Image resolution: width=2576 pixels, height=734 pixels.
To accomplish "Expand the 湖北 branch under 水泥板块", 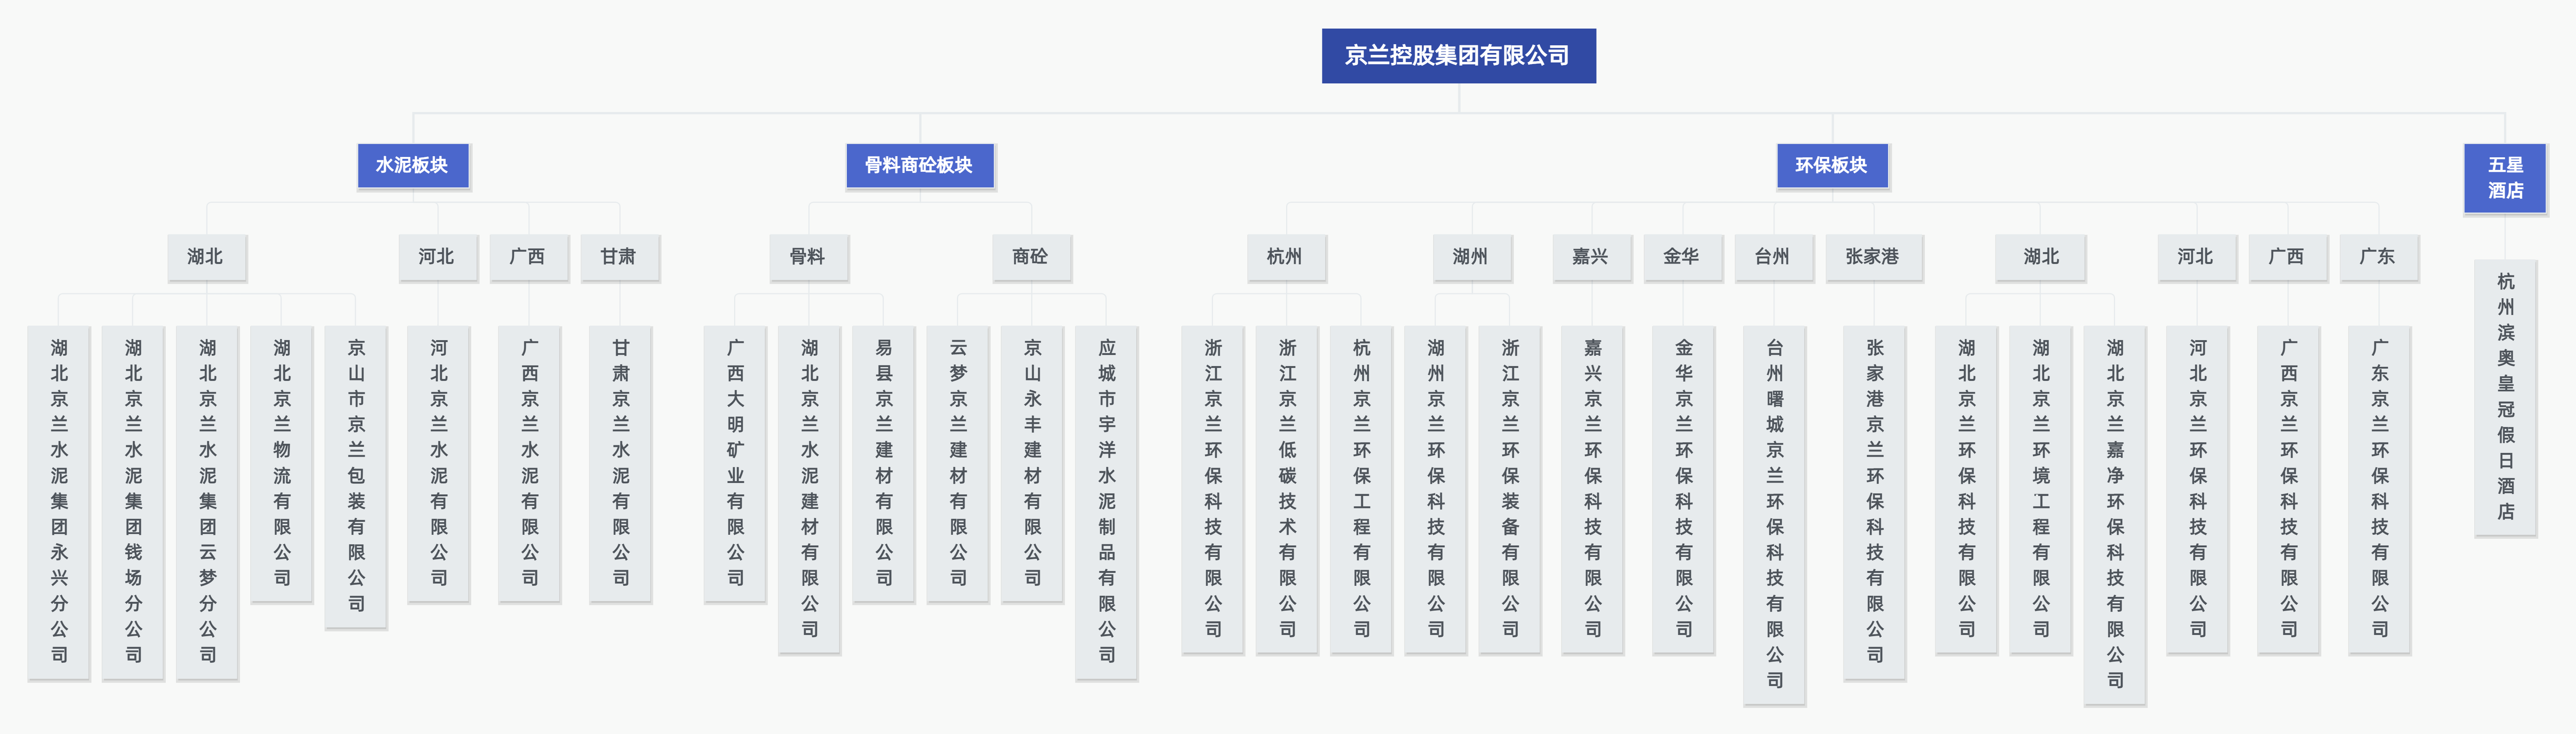I will 207,257.
